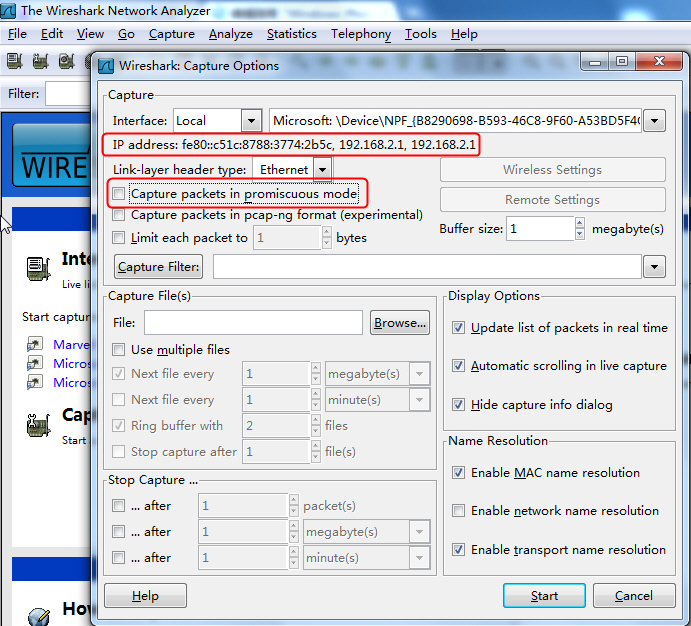Open the Edit menu

tap(52, 34)
